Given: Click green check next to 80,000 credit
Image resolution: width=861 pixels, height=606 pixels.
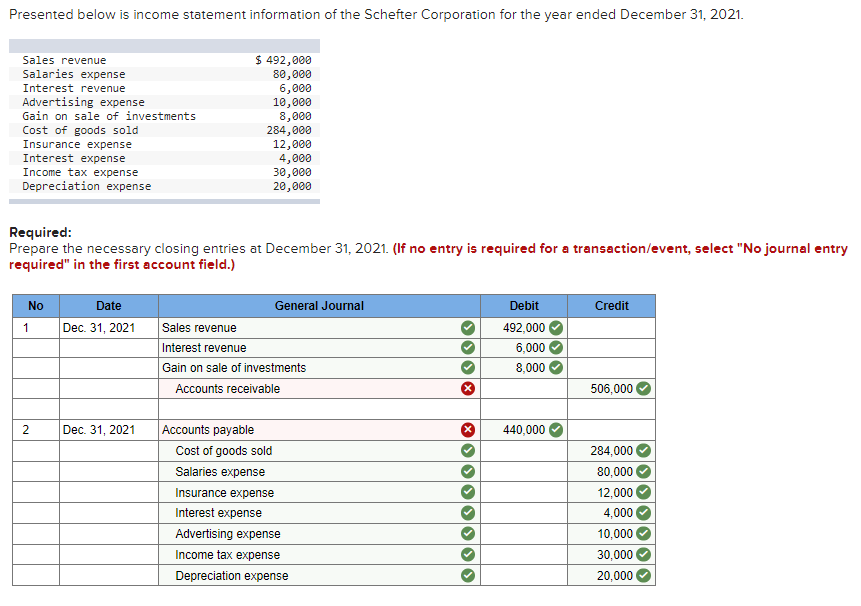Looking at the screenshot, I should 644,472.
